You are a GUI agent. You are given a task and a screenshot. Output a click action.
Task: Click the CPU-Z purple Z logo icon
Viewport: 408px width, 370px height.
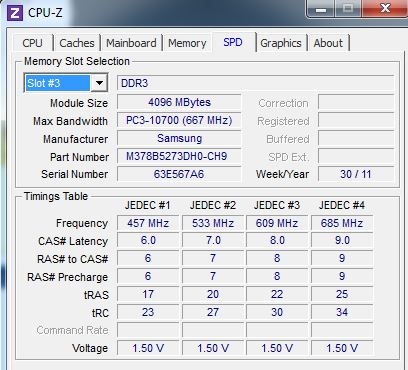15,13
